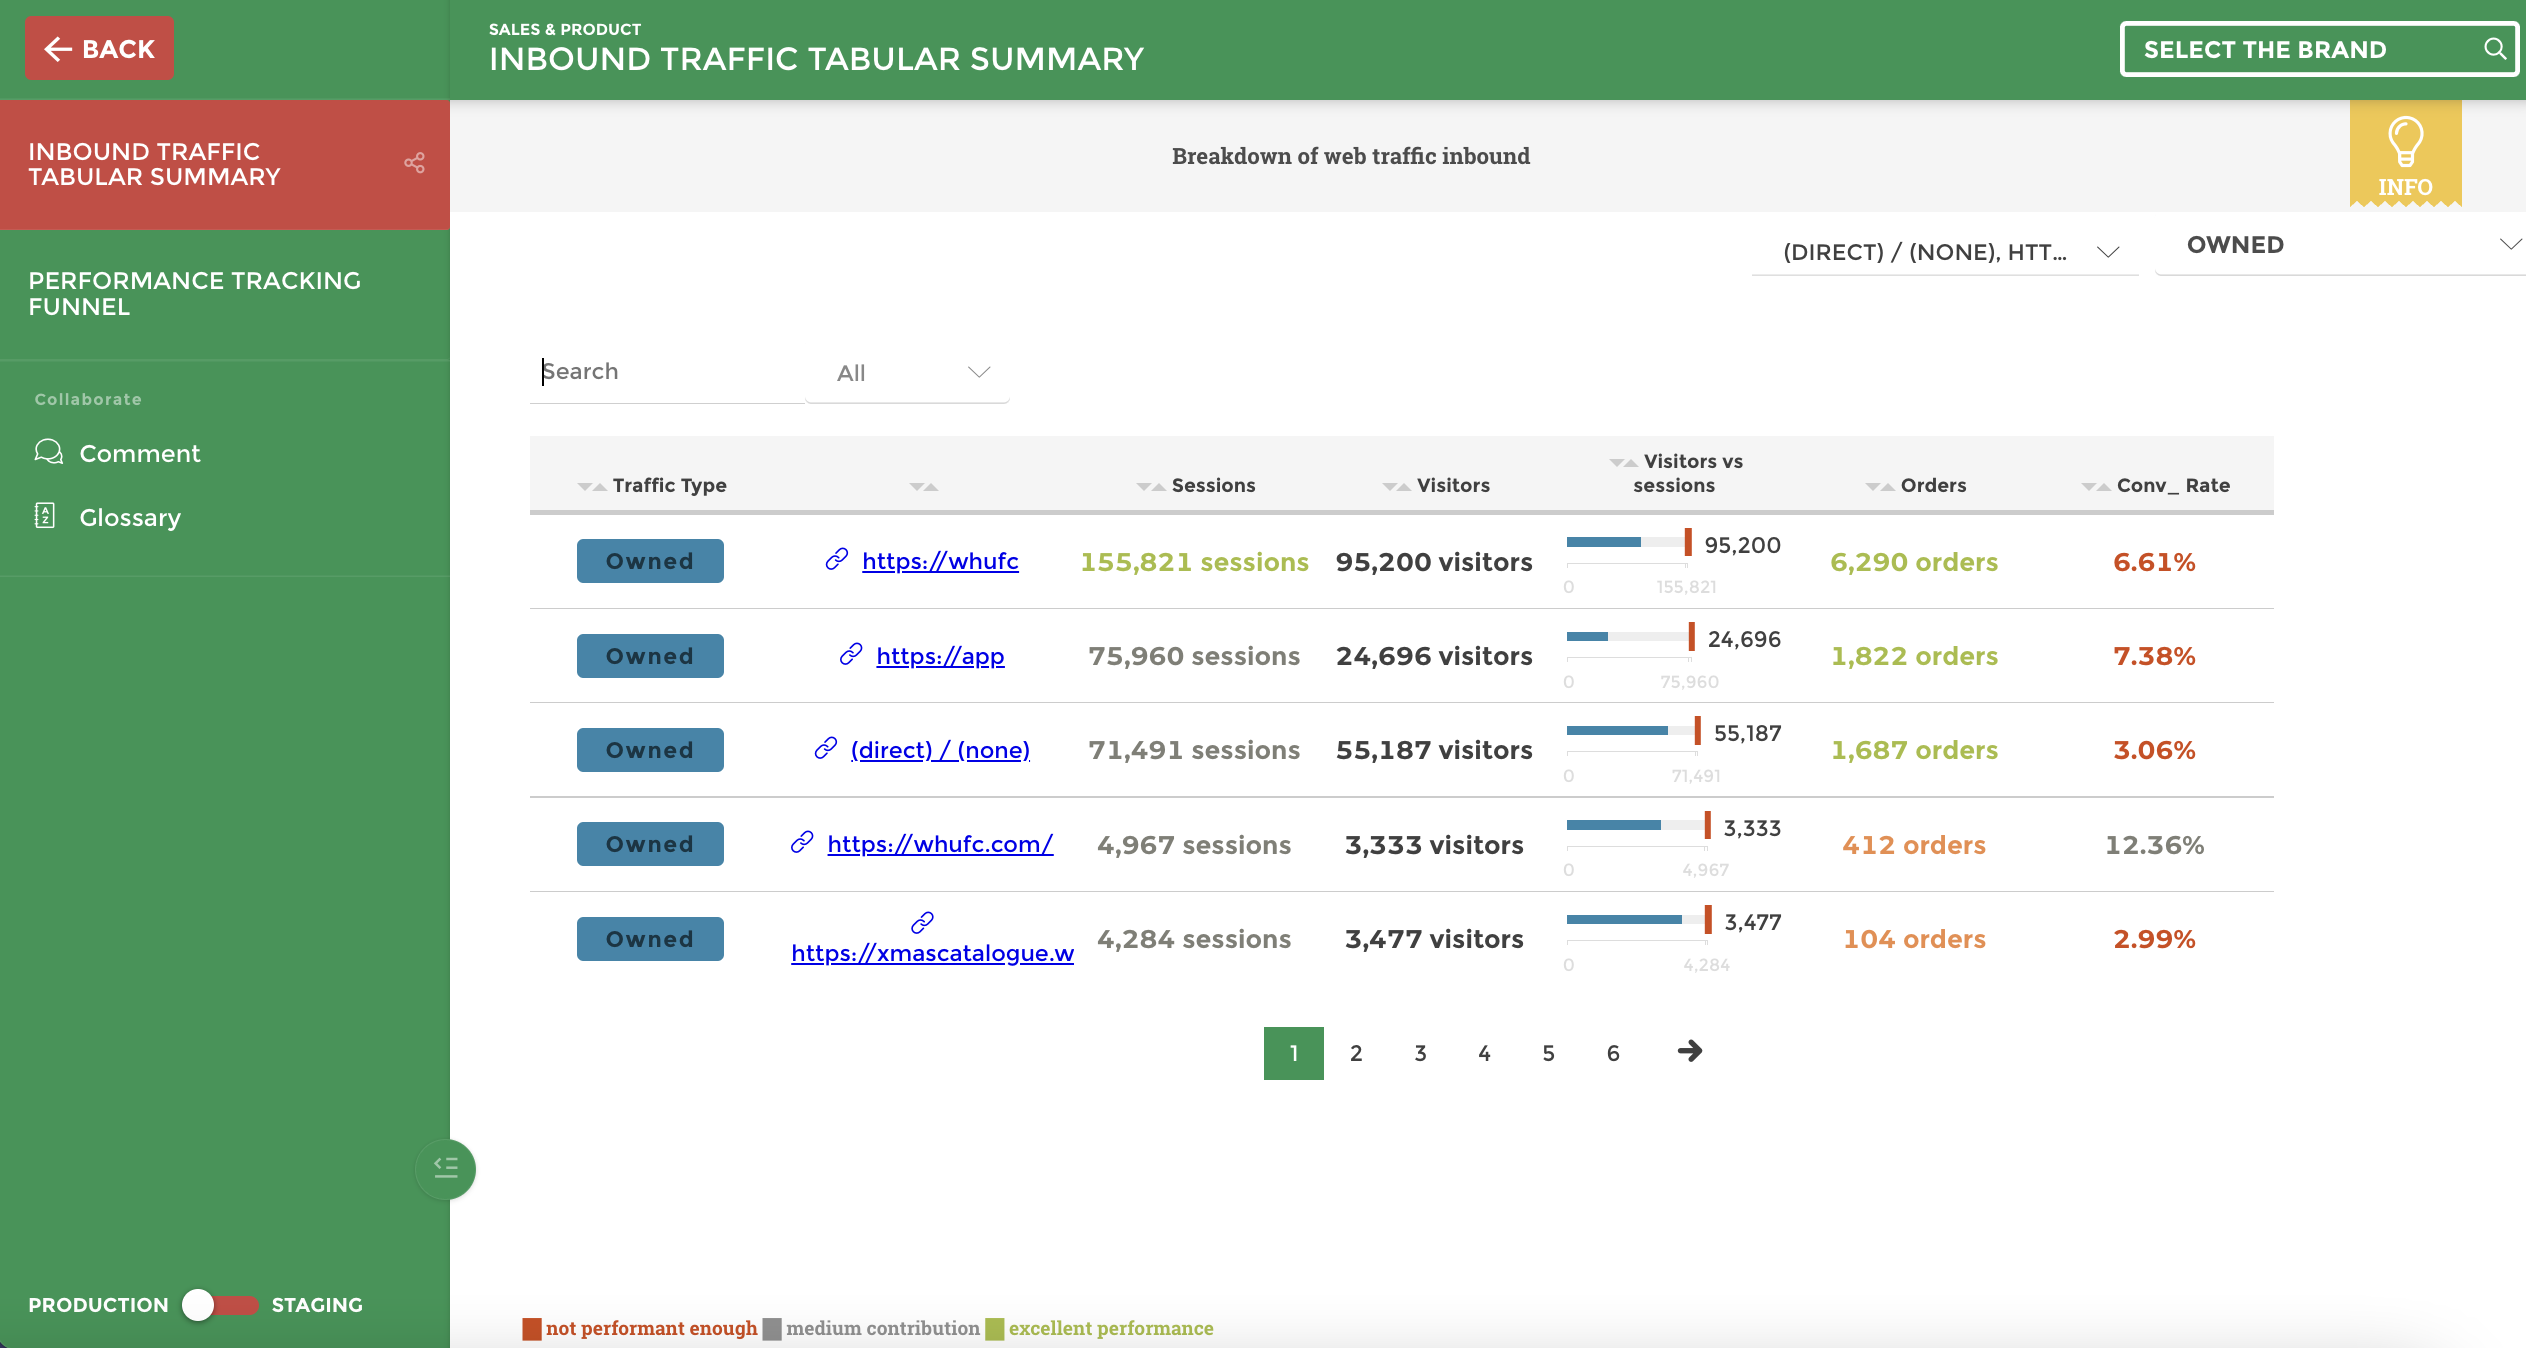Image resolution: width=2526 pixels, height=1348 pixels.
Task: Sort table by Conv_ Rate column arrows
Action: (2096, 487)
